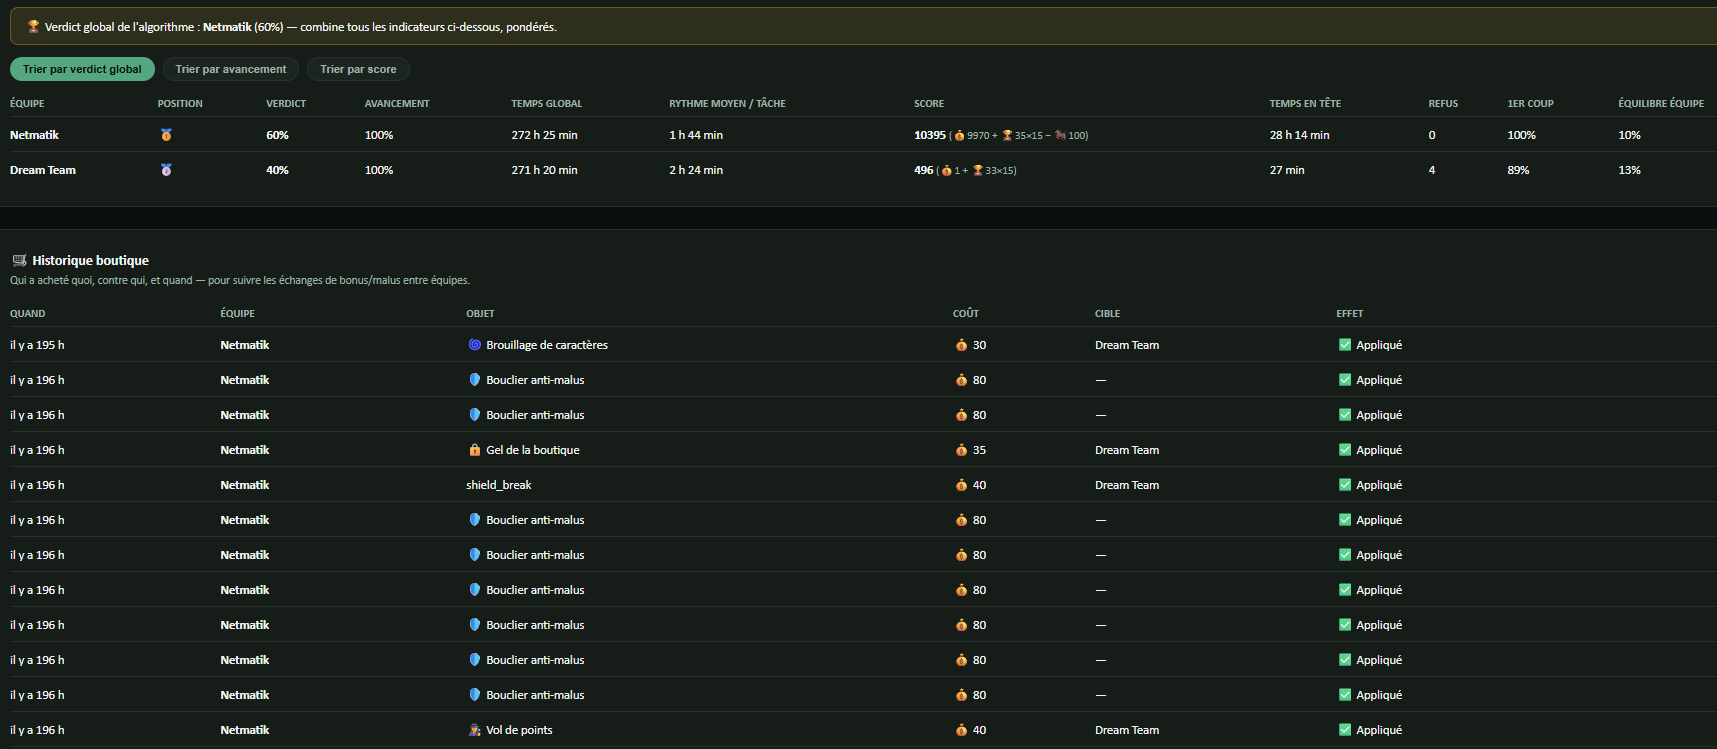Click Dream Team's 40% verdict value
Image resolution: width=1717 pixels, height=749 pixels.
[x=277, y=170]
